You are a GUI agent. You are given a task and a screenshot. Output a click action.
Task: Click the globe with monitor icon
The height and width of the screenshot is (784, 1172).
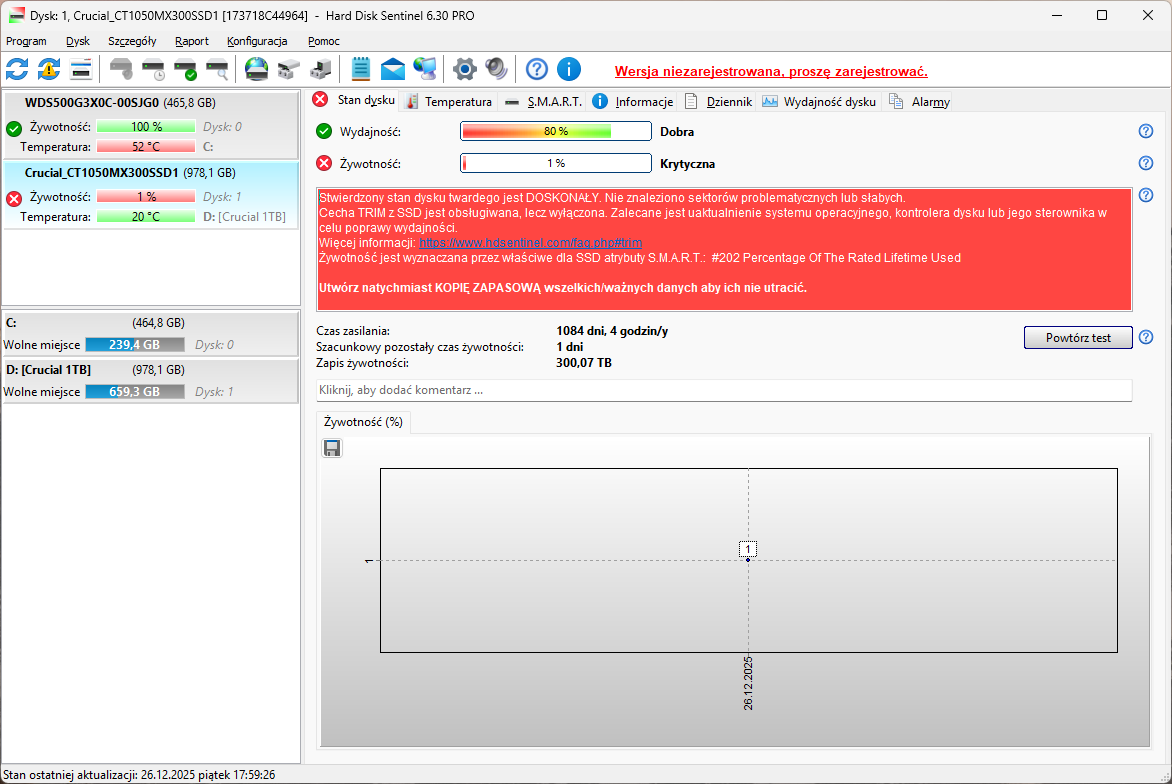[x=425, y=70]
